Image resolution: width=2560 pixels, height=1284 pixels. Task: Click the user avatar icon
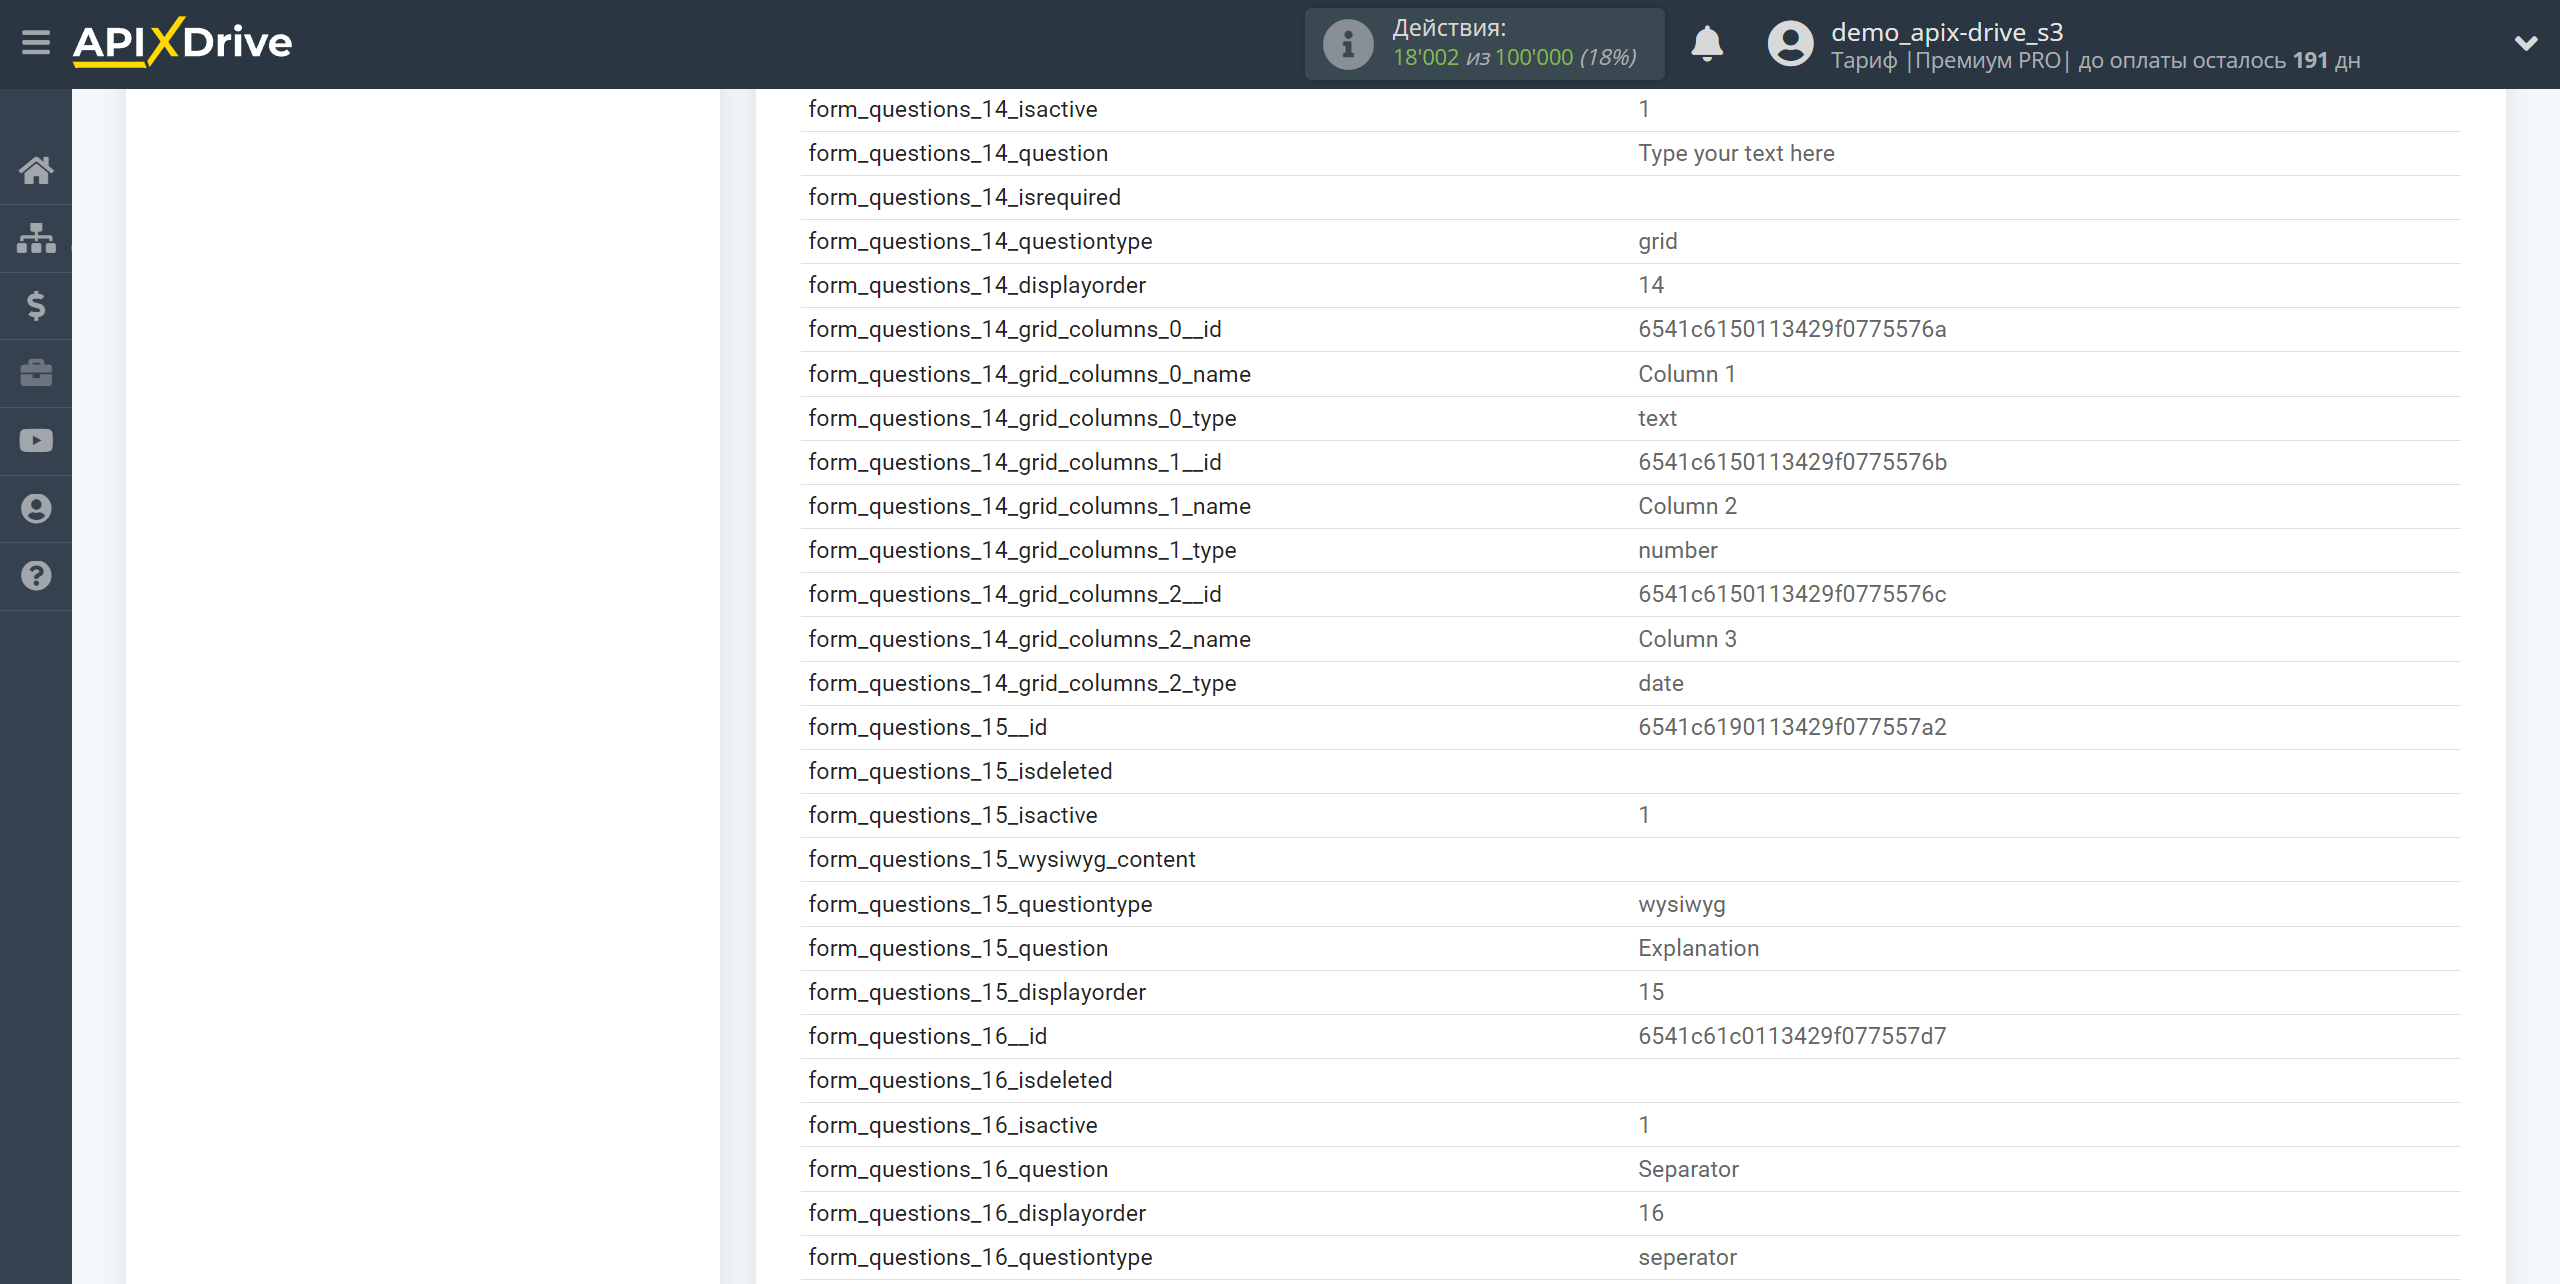[x=1790, y=44]
